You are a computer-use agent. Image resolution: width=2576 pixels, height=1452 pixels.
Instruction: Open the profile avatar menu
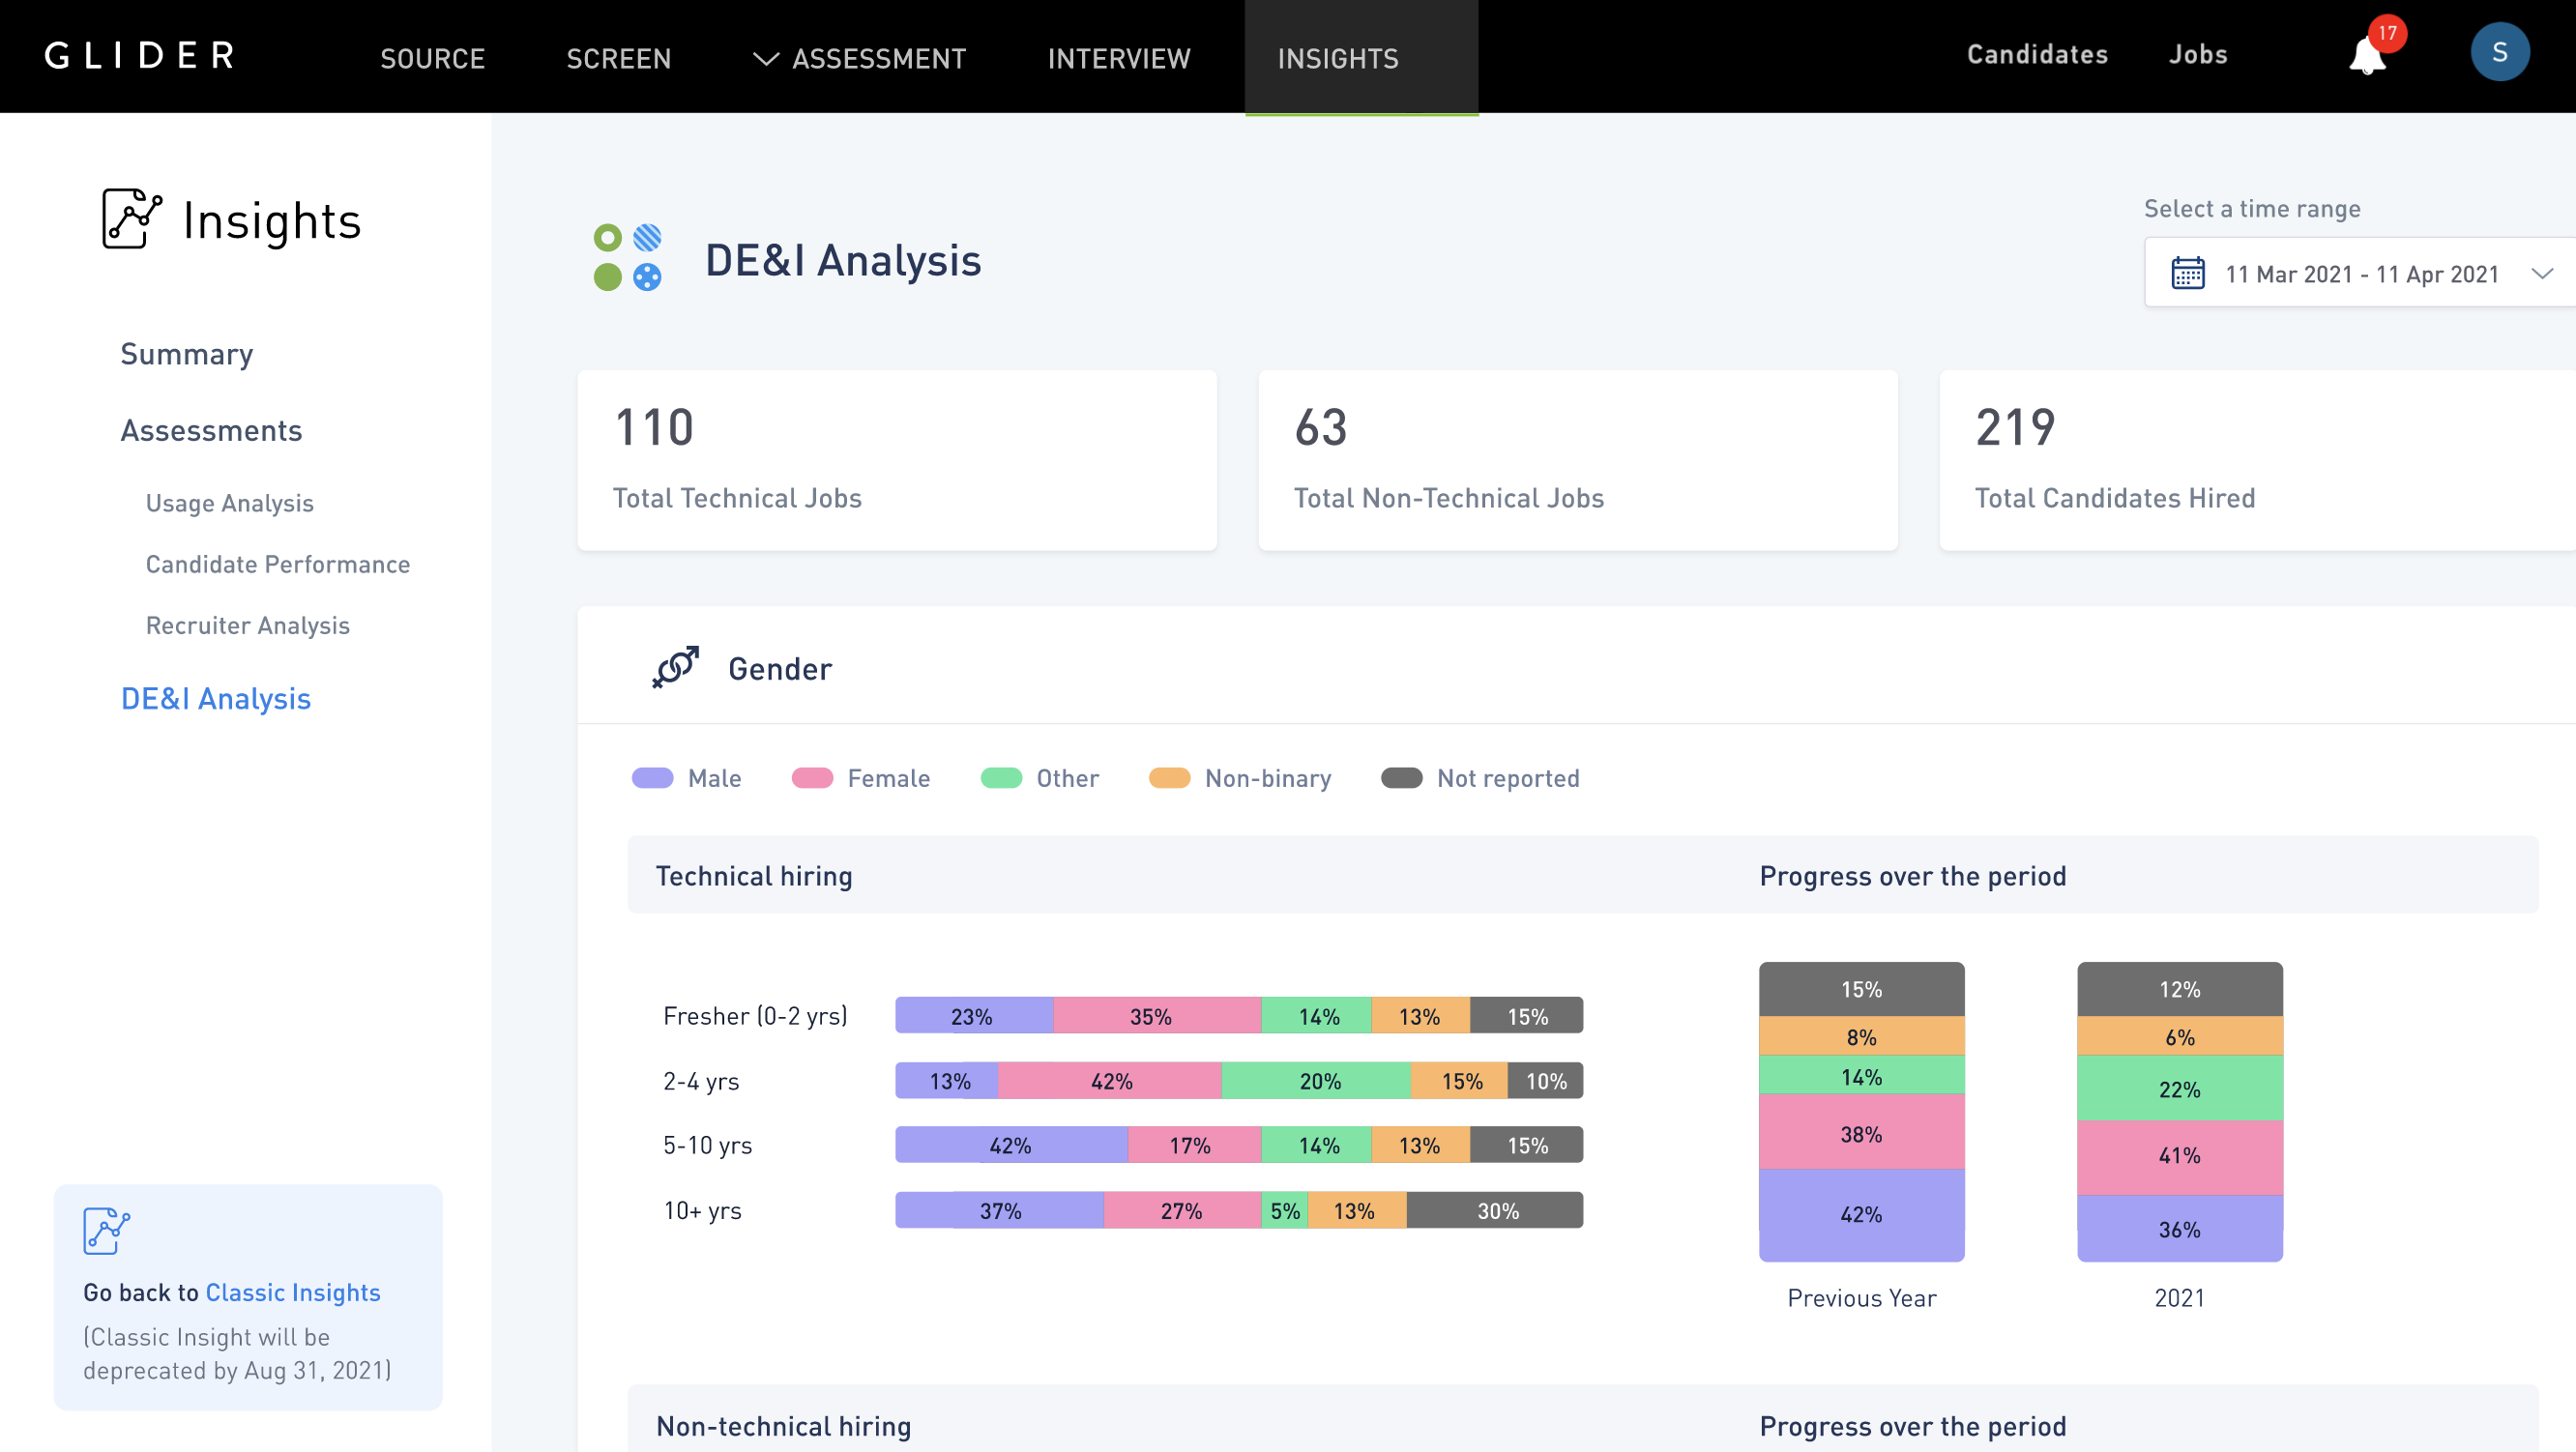2500,51
